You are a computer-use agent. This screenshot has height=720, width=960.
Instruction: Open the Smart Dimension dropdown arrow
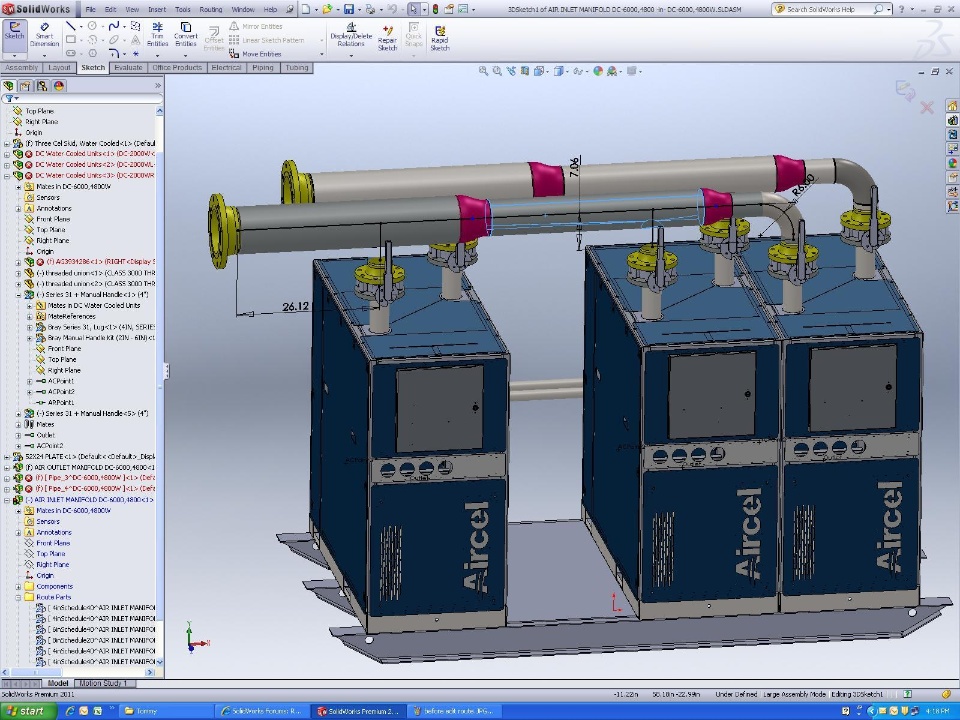point(45,56)
